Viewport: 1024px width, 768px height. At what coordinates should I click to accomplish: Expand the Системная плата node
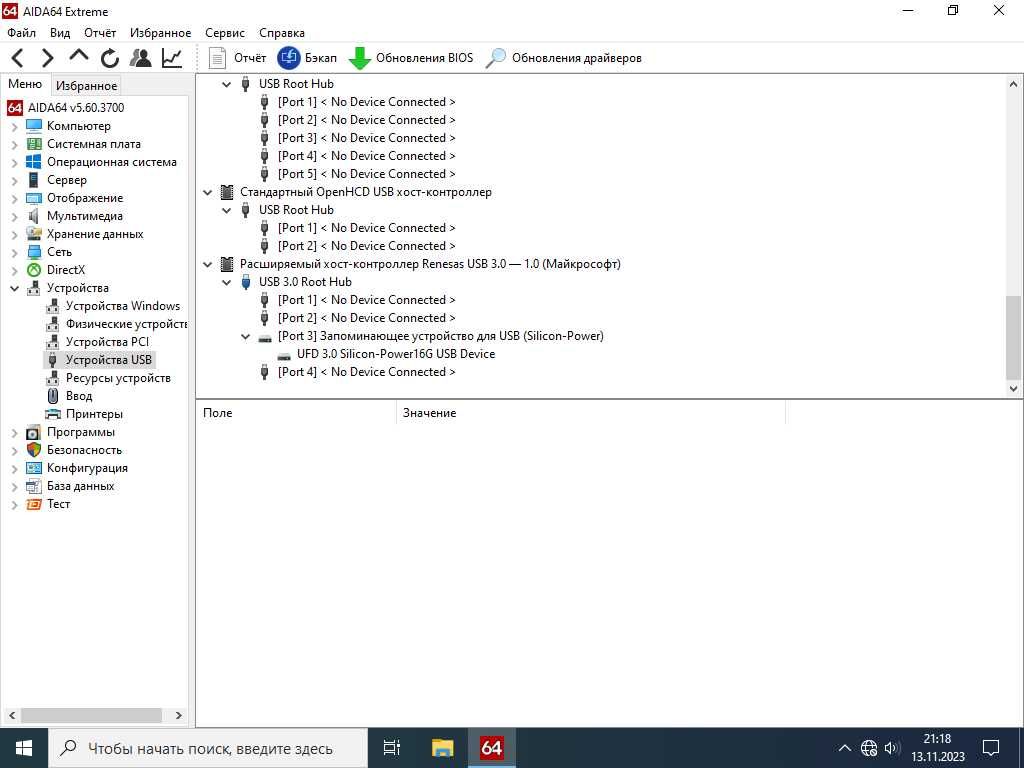coord(14,144)
